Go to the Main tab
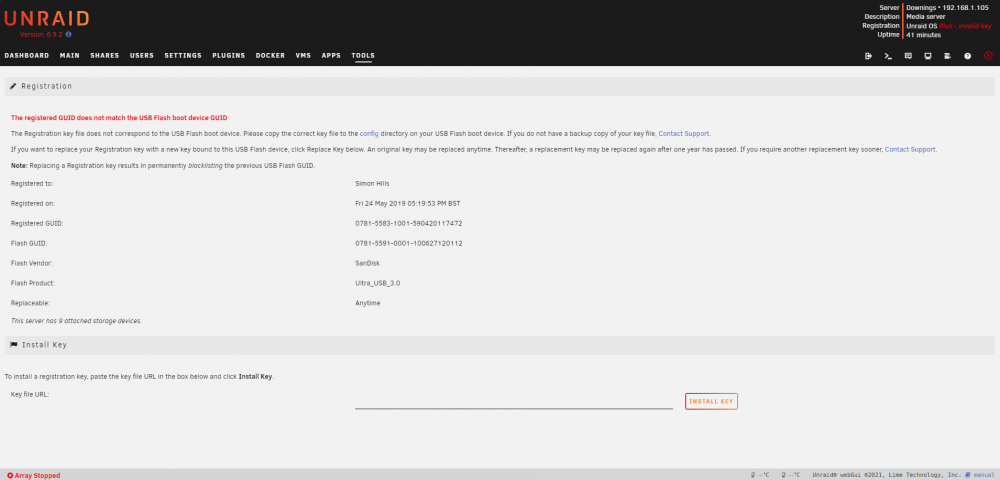 [70, 55]
